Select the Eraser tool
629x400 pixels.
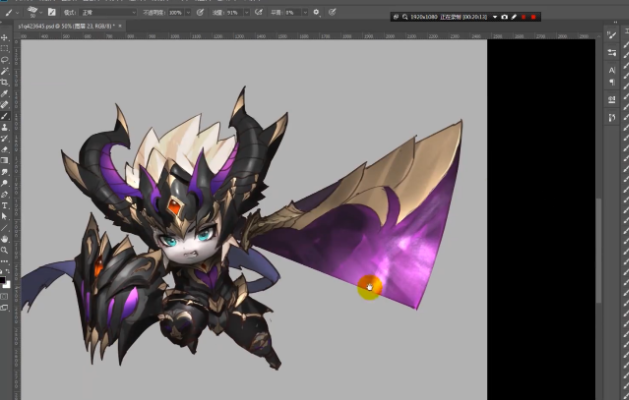tap(4, 149)
